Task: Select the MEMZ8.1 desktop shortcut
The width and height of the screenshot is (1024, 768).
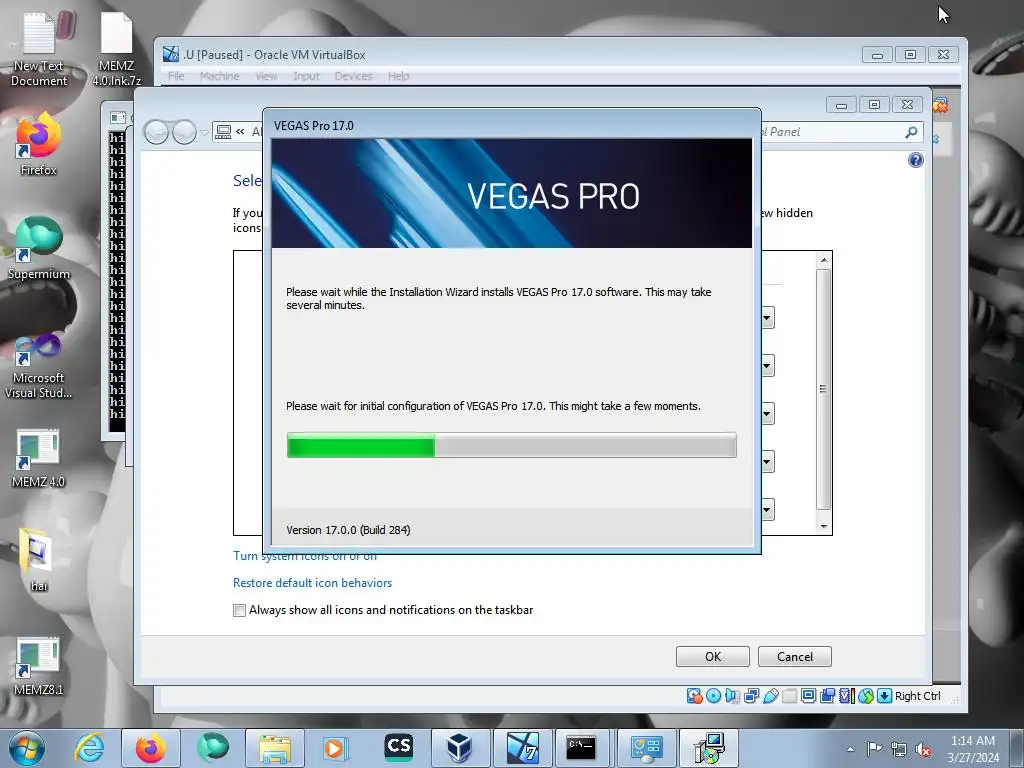Action: [39, 665]
